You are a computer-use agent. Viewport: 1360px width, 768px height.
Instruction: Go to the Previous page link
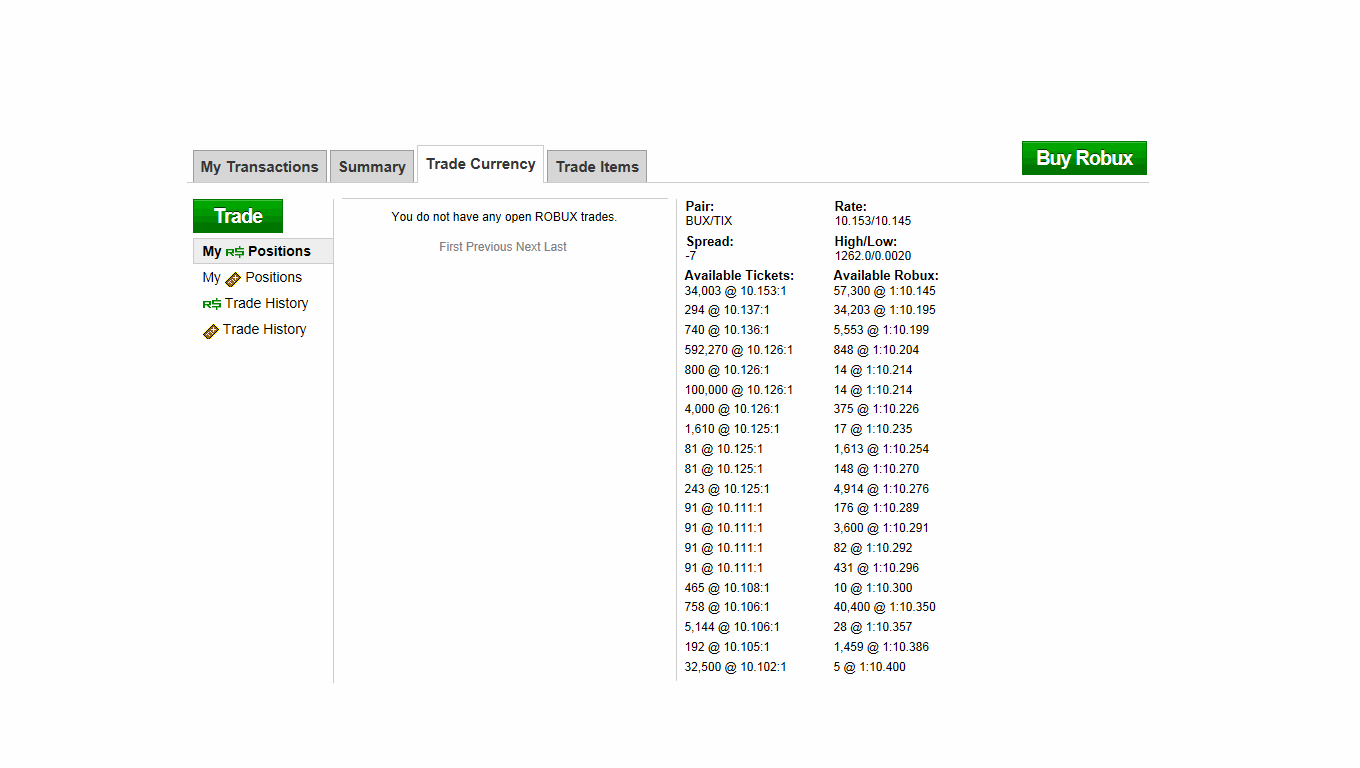click(x=489, y=247)
